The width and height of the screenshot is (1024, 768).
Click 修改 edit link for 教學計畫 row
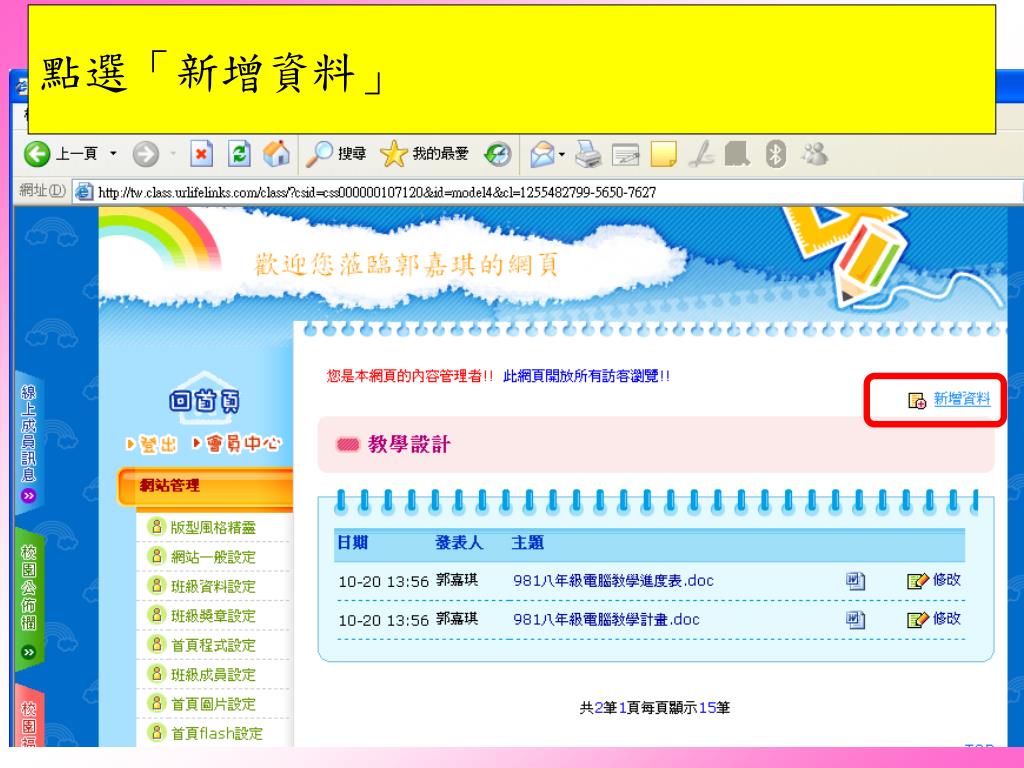(x=946, y=618)
